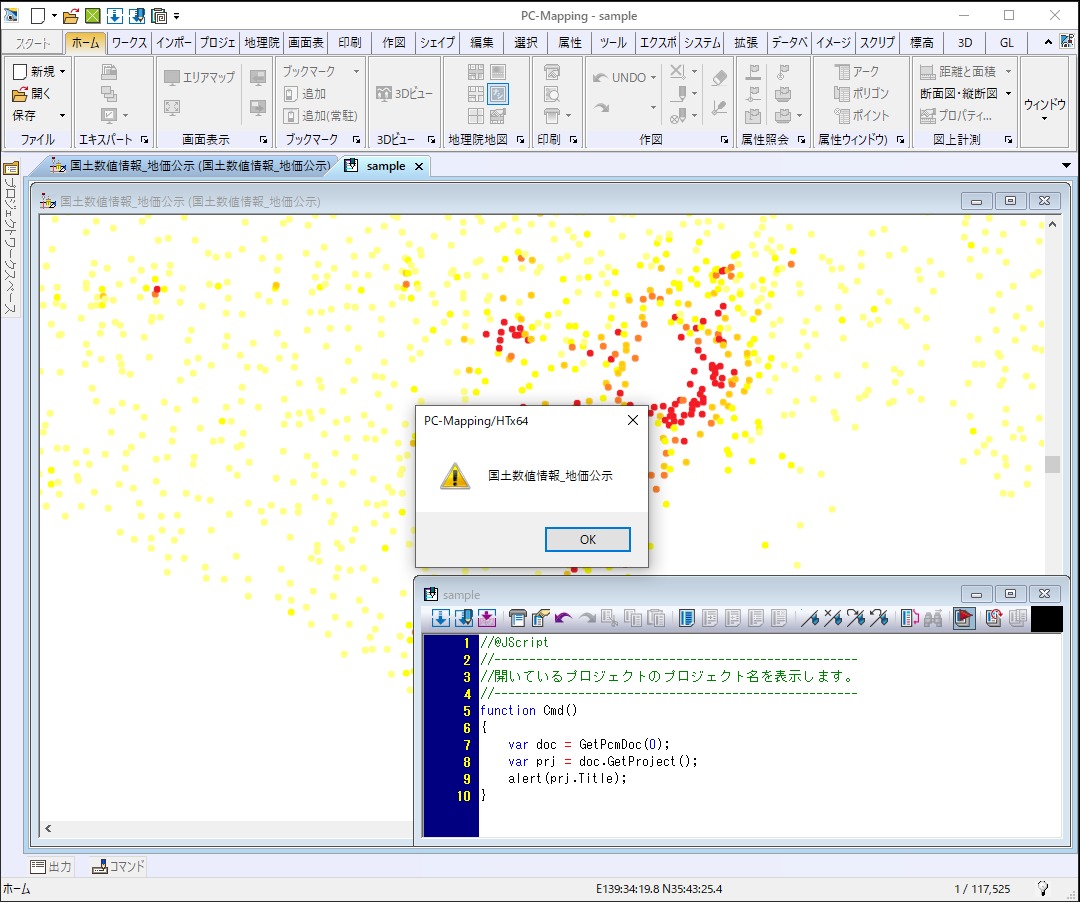Screen dimensions: 1080x902
Task: Click the binoculars find icon in script toolbar
Action: point(933,618)
